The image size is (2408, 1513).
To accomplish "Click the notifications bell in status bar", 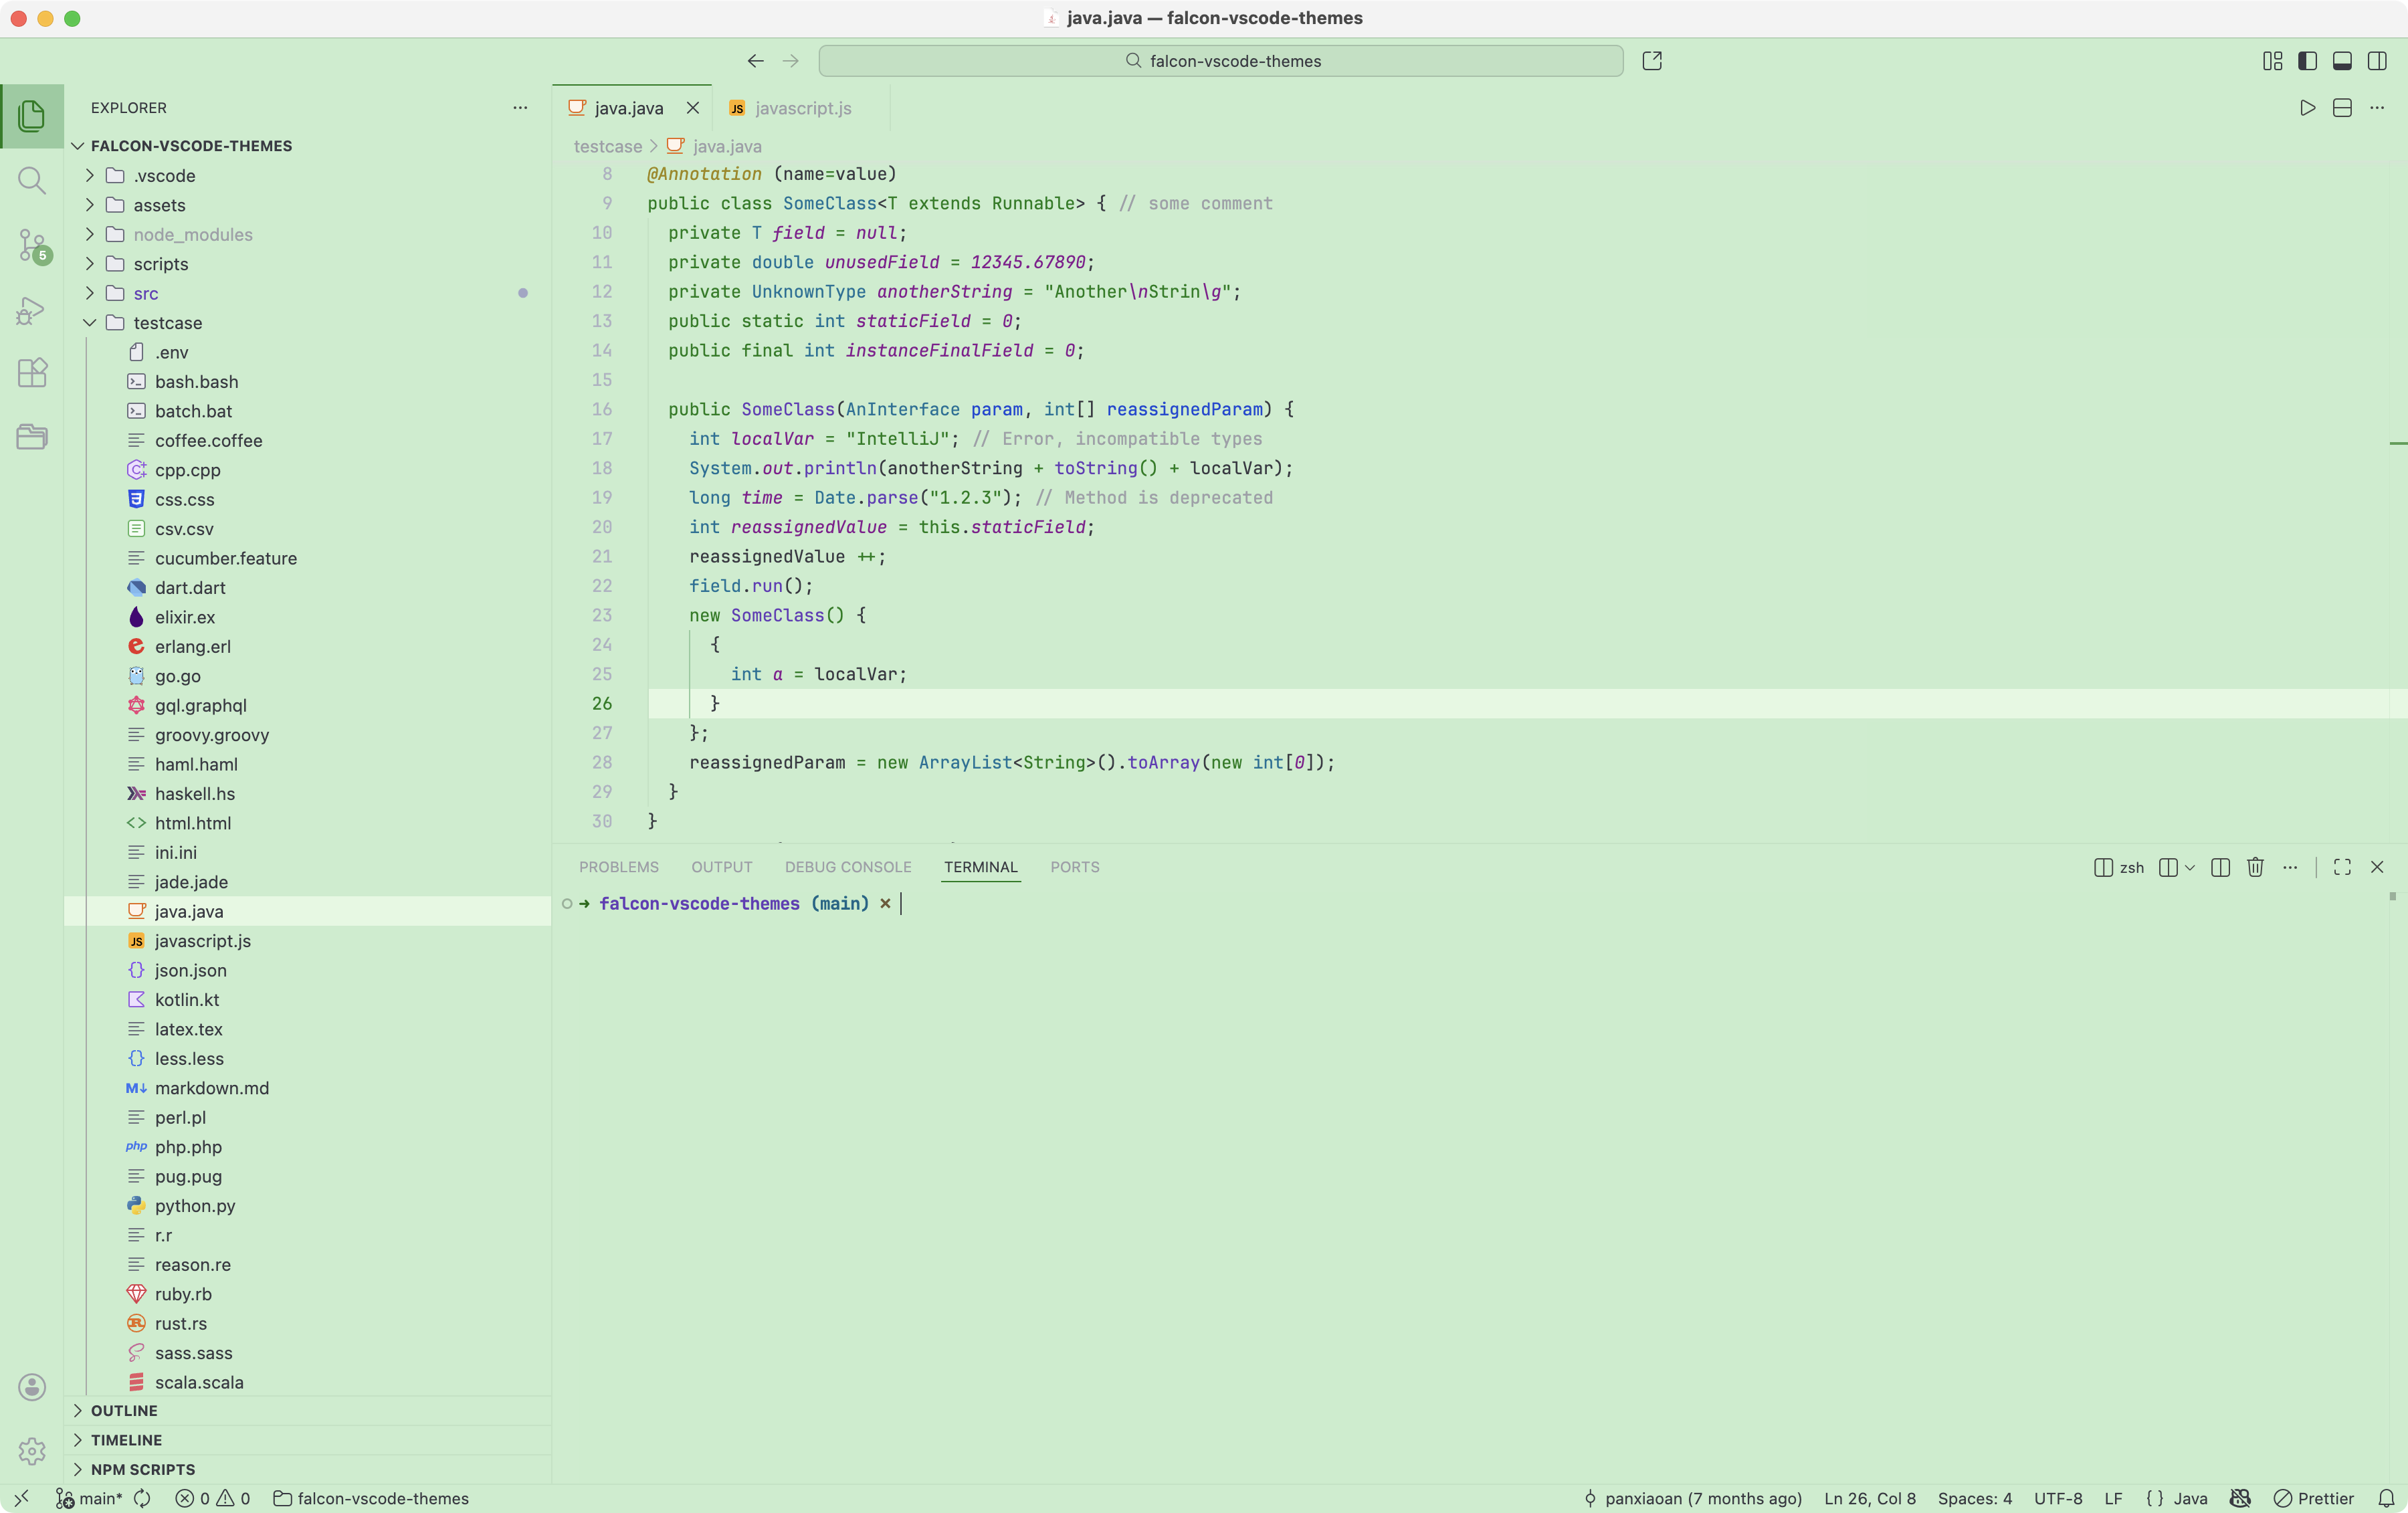I will point(2386,1498).
